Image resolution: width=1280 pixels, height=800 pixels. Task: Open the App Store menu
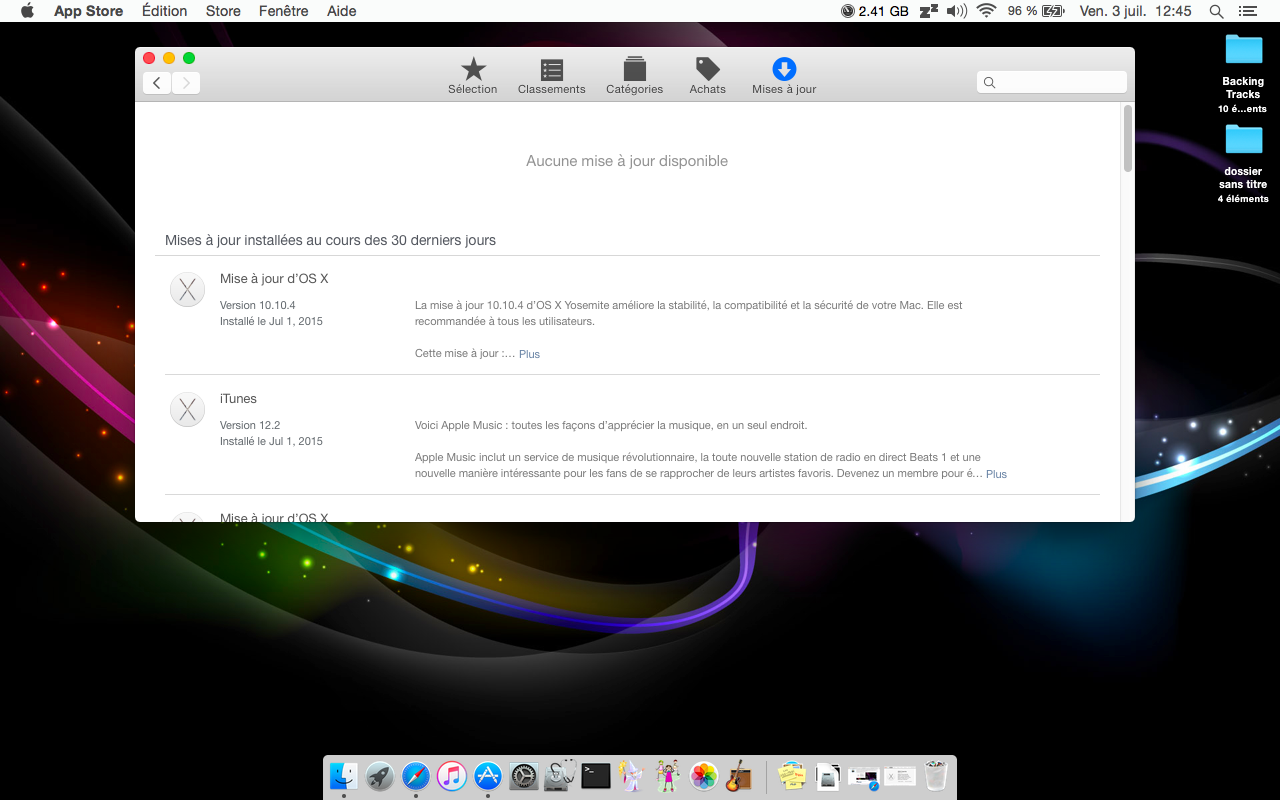pyautogui.click(x=88, y=11)
